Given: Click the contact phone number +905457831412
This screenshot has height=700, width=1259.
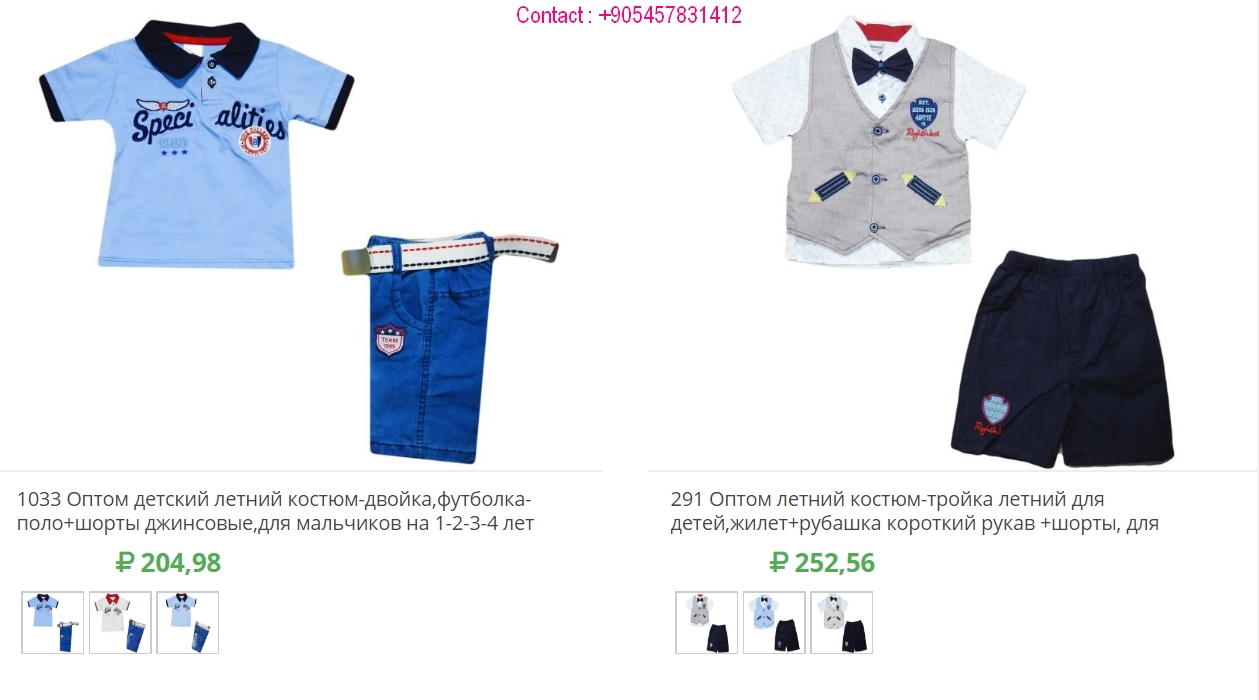Looking at the screenshot, I should 629,15.
